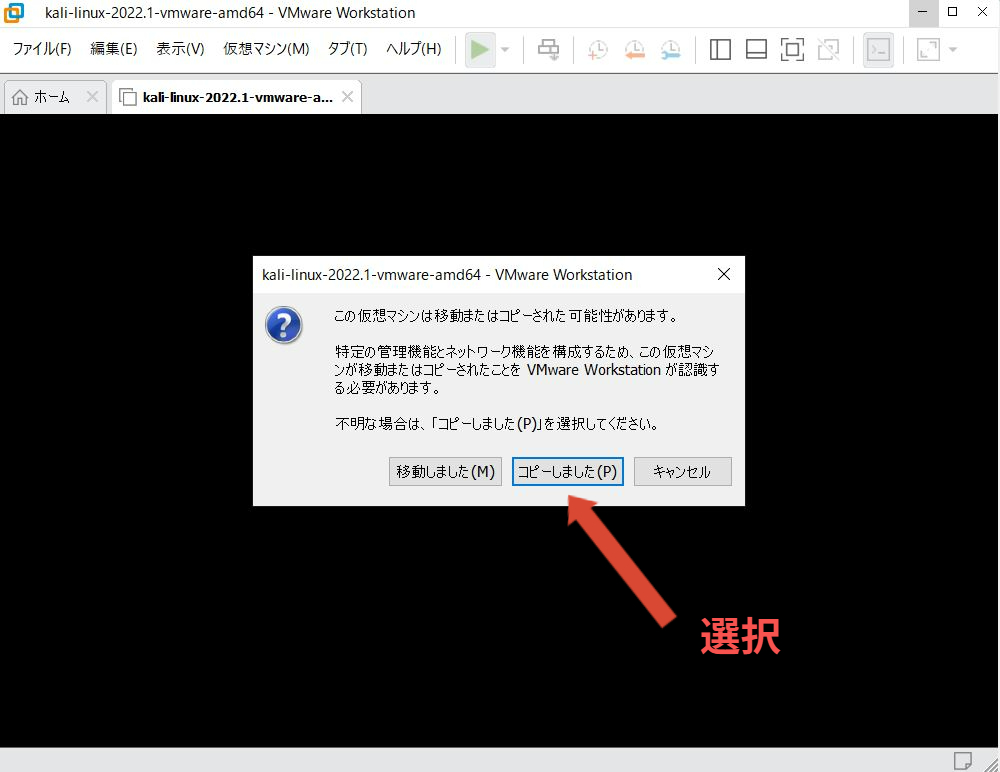This screenshot has height=772, width=1000.
Task: Toggle the thumbnail bar view icon
Action: click(x=756, y=49)
